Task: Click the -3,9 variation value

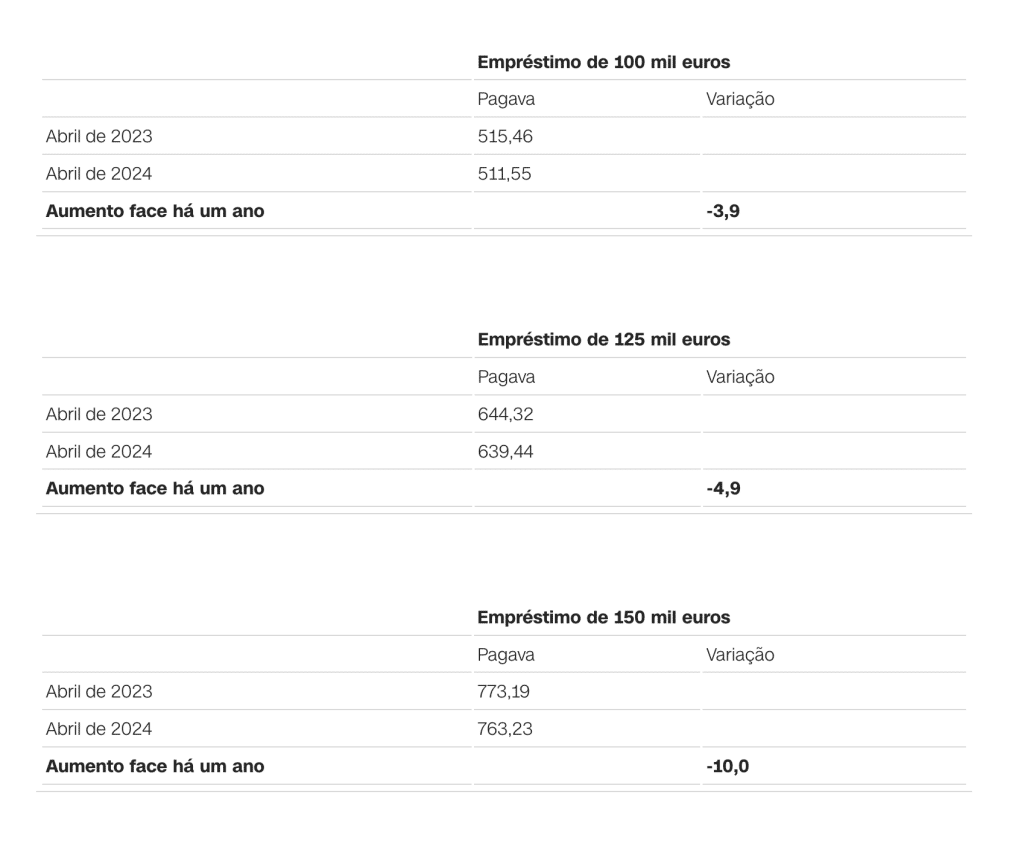Action: (x=723, y=211)
